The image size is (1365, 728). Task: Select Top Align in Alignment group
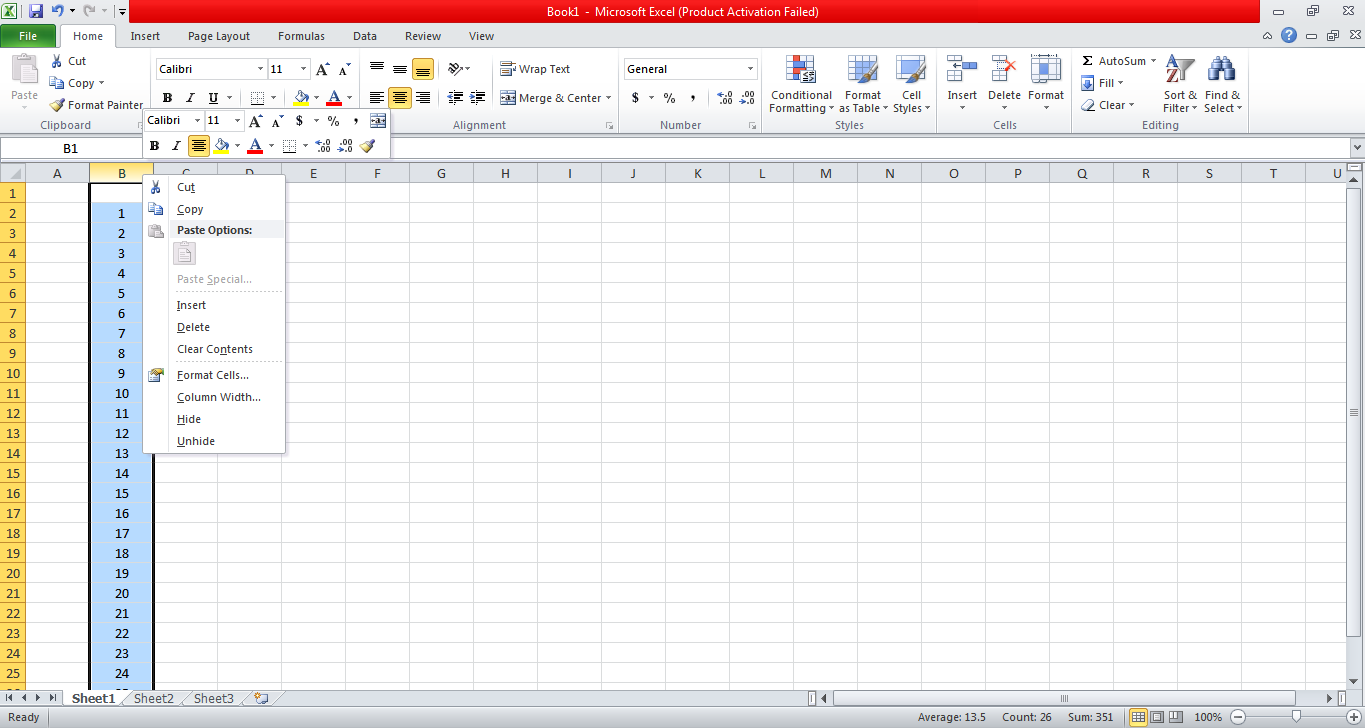point(377,69)
